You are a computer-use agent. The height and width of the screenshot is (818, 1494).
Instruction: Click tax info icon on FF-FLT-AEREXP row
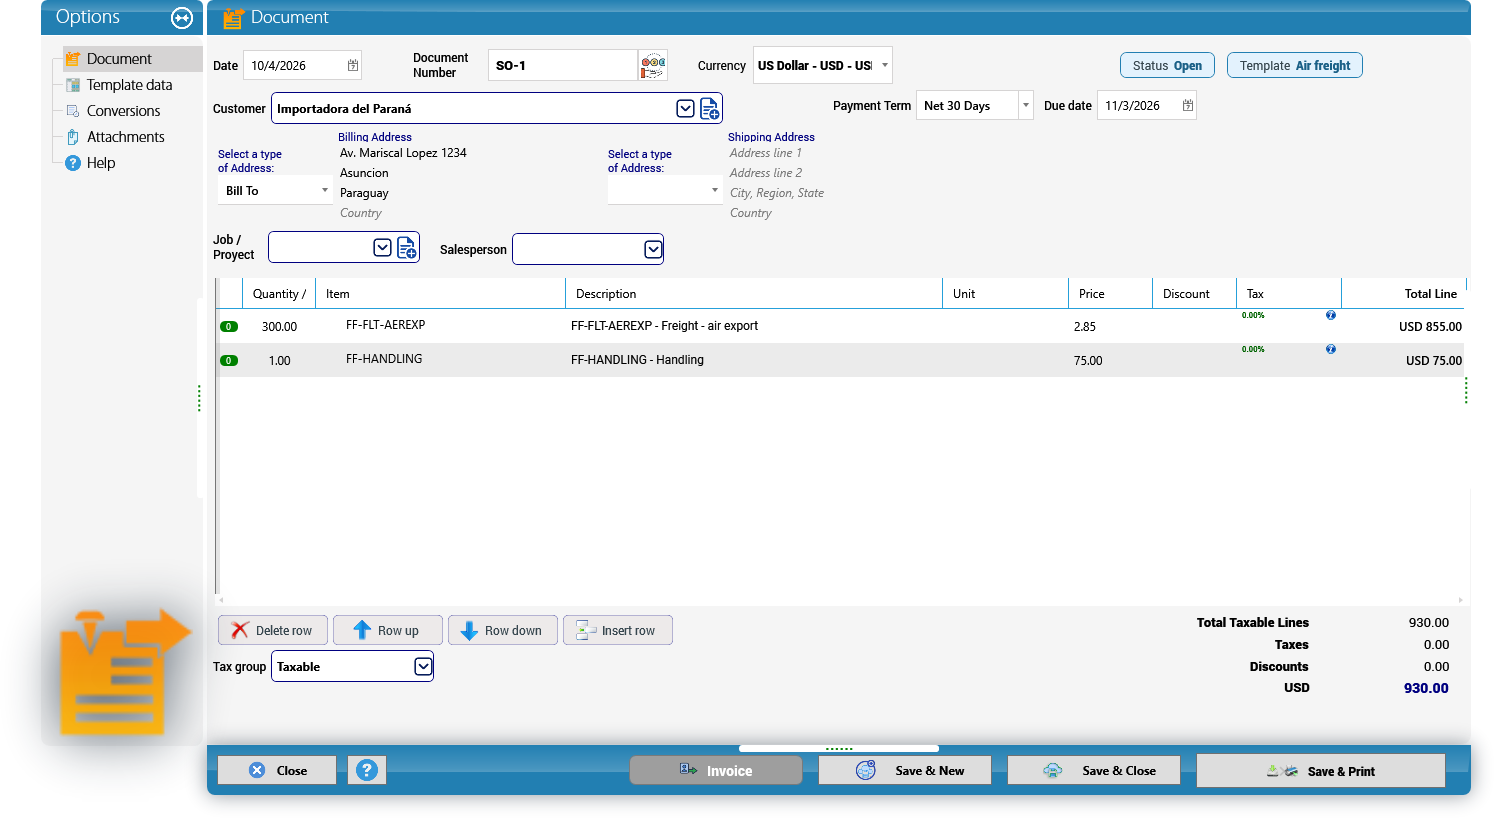click(x=1331, y=315)
